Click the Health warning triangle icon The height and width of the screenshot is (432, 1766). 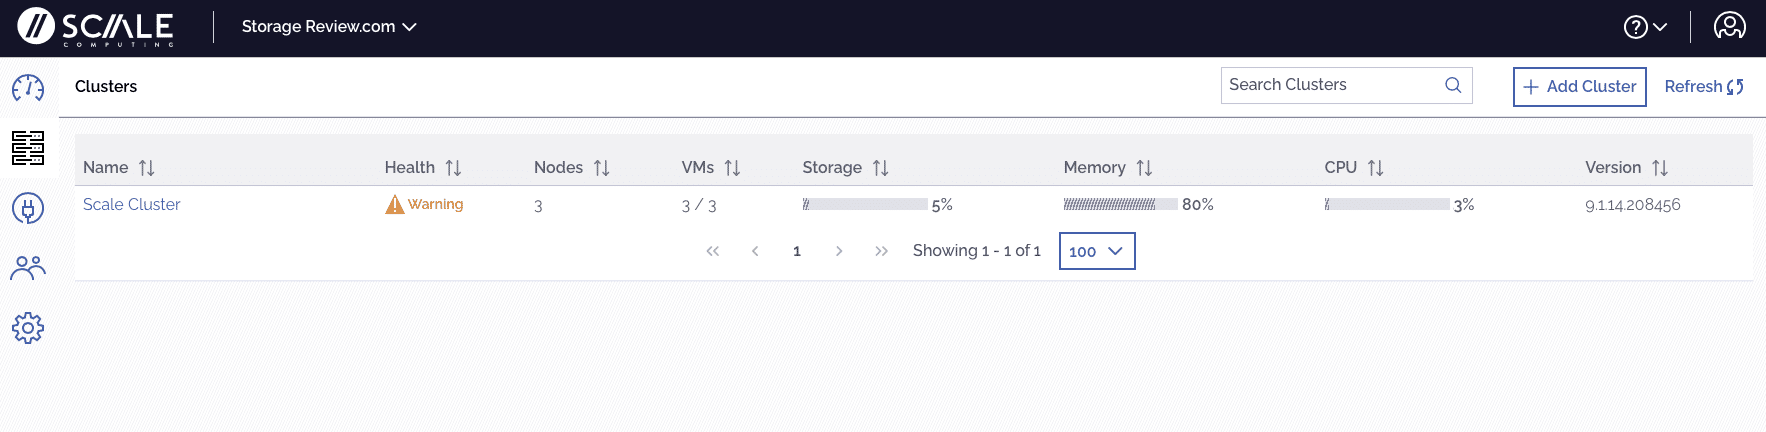click(395, 204)
